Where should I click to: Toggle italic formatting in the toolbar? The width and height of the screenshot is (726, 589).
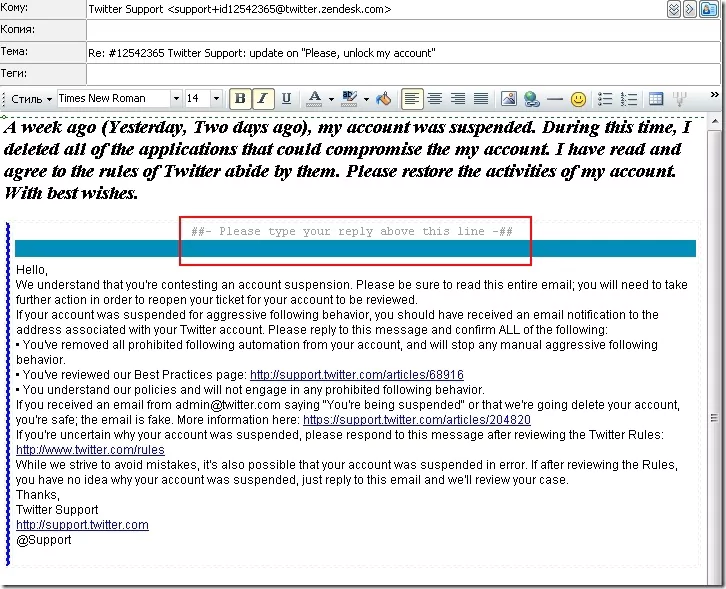263,99
